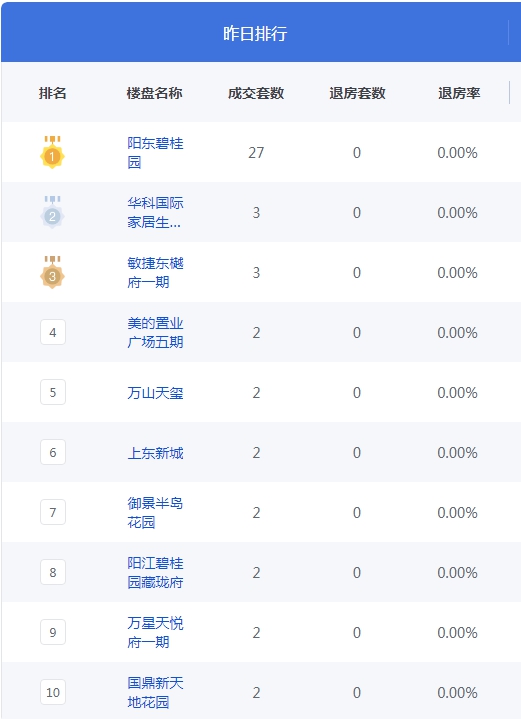Switch to the 昨日排行 tab

click(255, 33)
